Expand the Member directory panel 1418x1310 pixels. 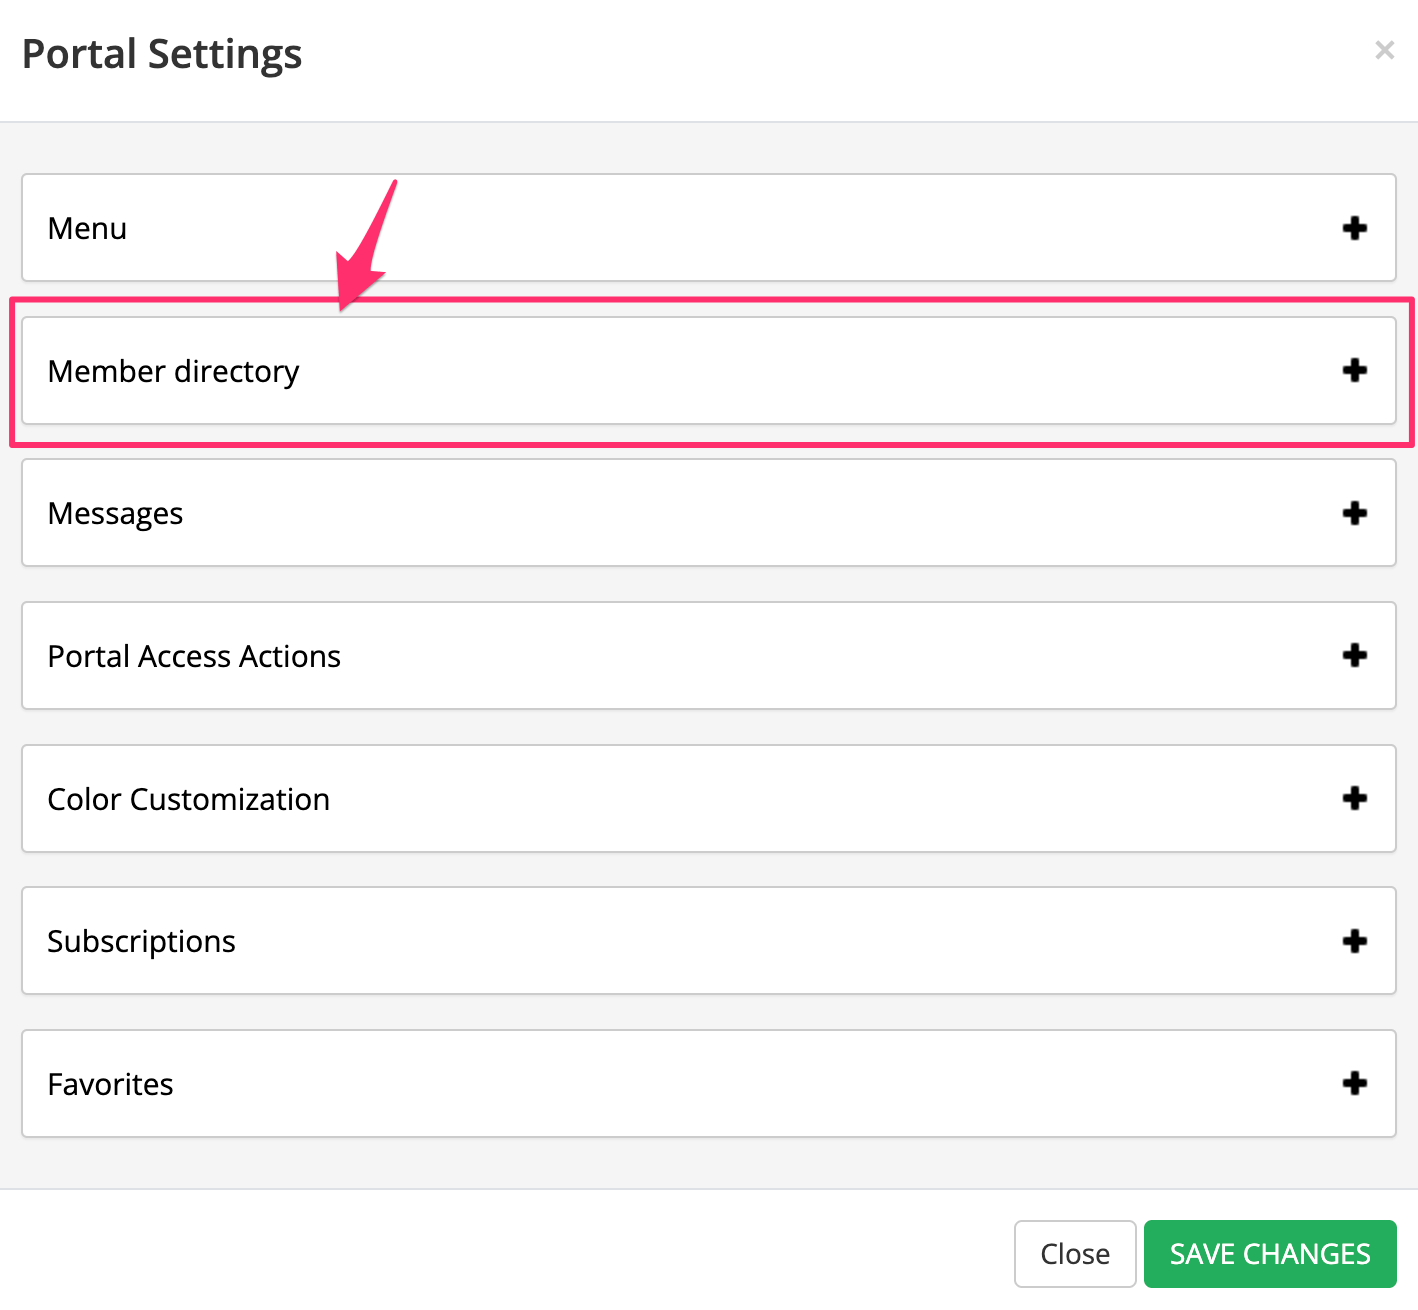pos(709,371)
